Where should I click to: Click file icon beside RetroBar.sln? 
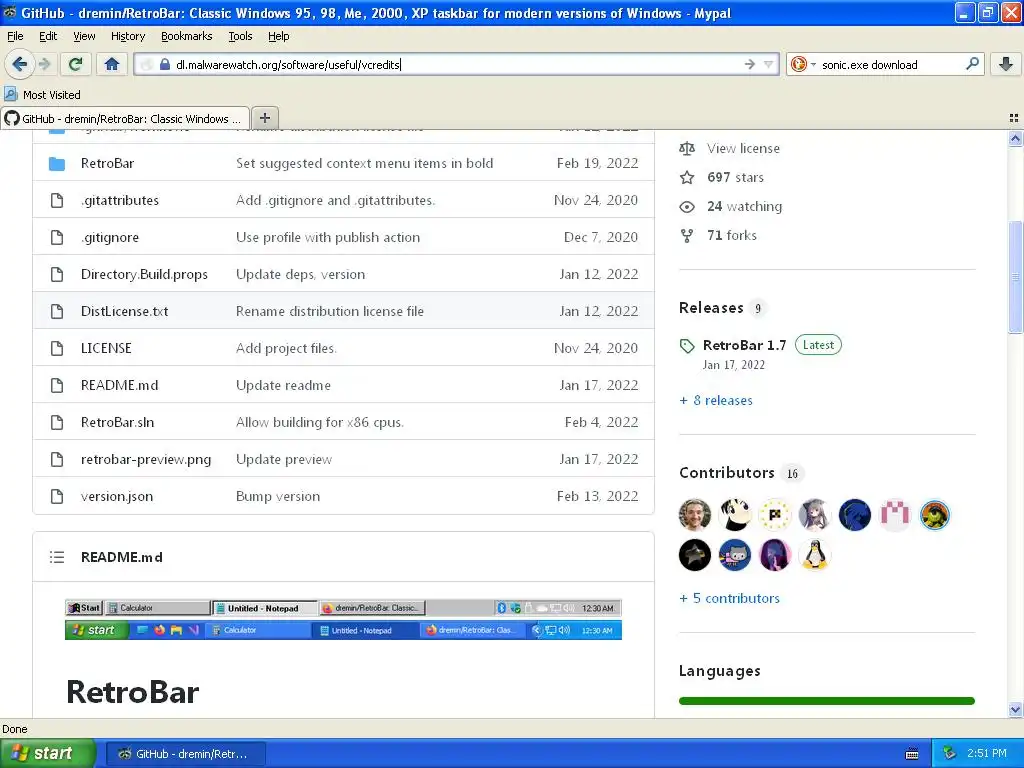(x=57, y=423)
